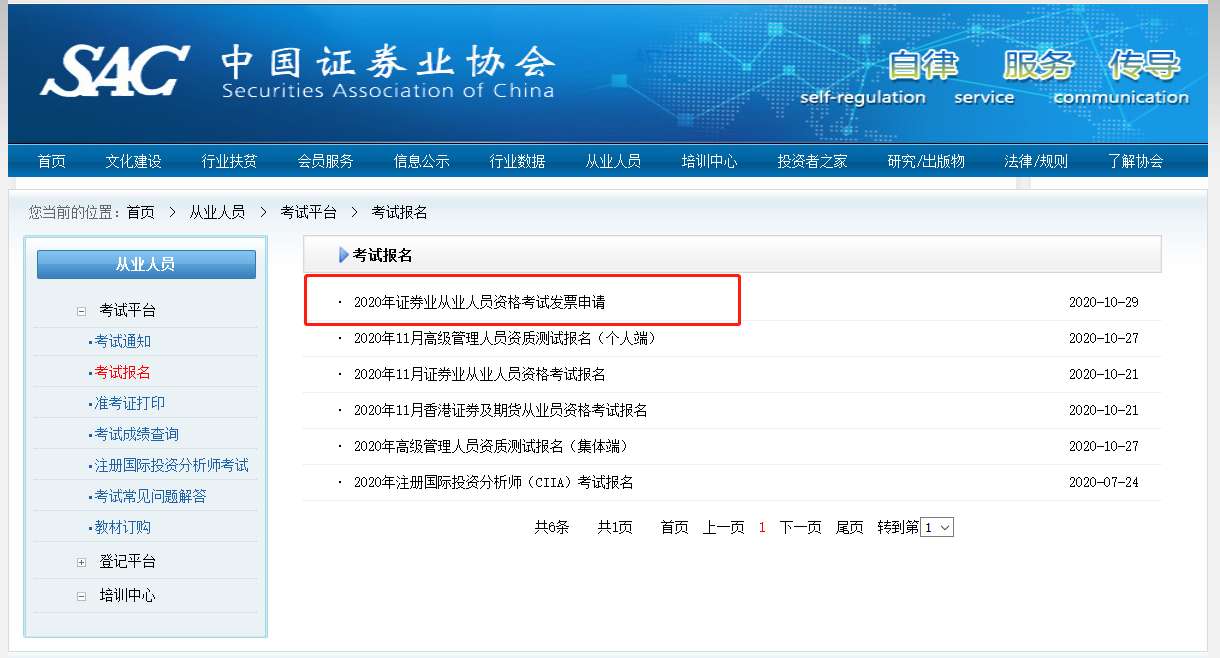Open the 投资者之家 menu item

tap(812, 160)
